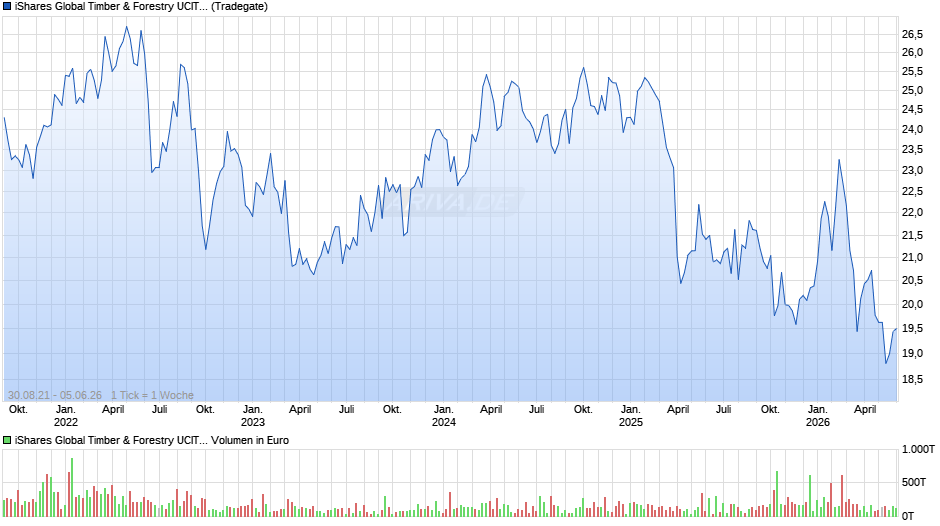Click the Jan. 2025 time axis label
Viewport: 940px width, 526px height.
click(x=631, y=416)
